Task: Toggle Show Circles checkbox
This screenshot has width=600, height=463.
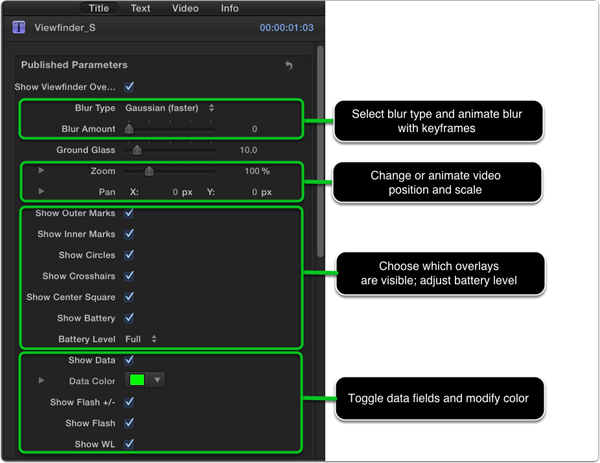Action: pyautogui.click(x=129, y=254)
